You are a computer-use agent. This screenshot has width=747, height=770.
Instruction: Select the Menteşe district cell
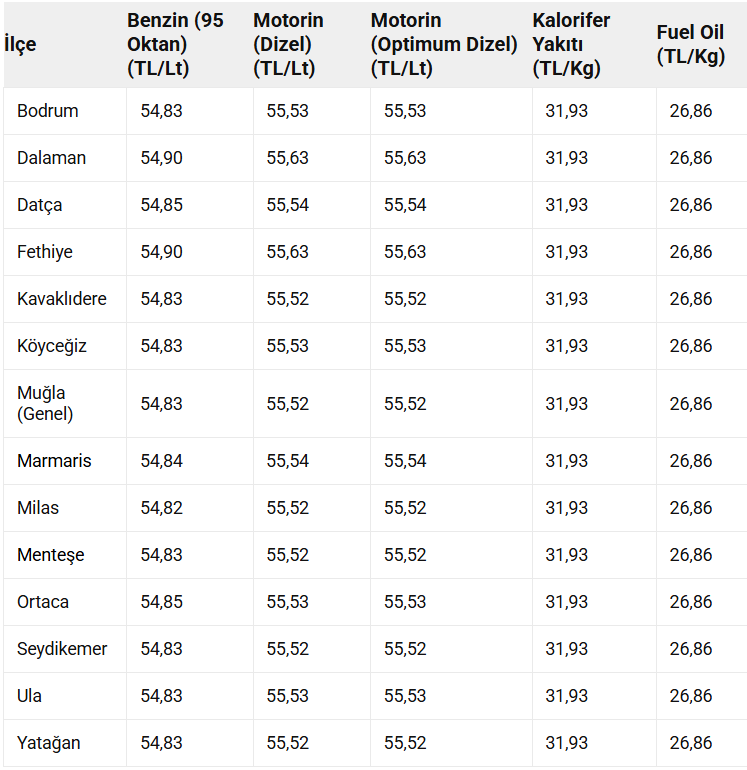pos(51,555)
